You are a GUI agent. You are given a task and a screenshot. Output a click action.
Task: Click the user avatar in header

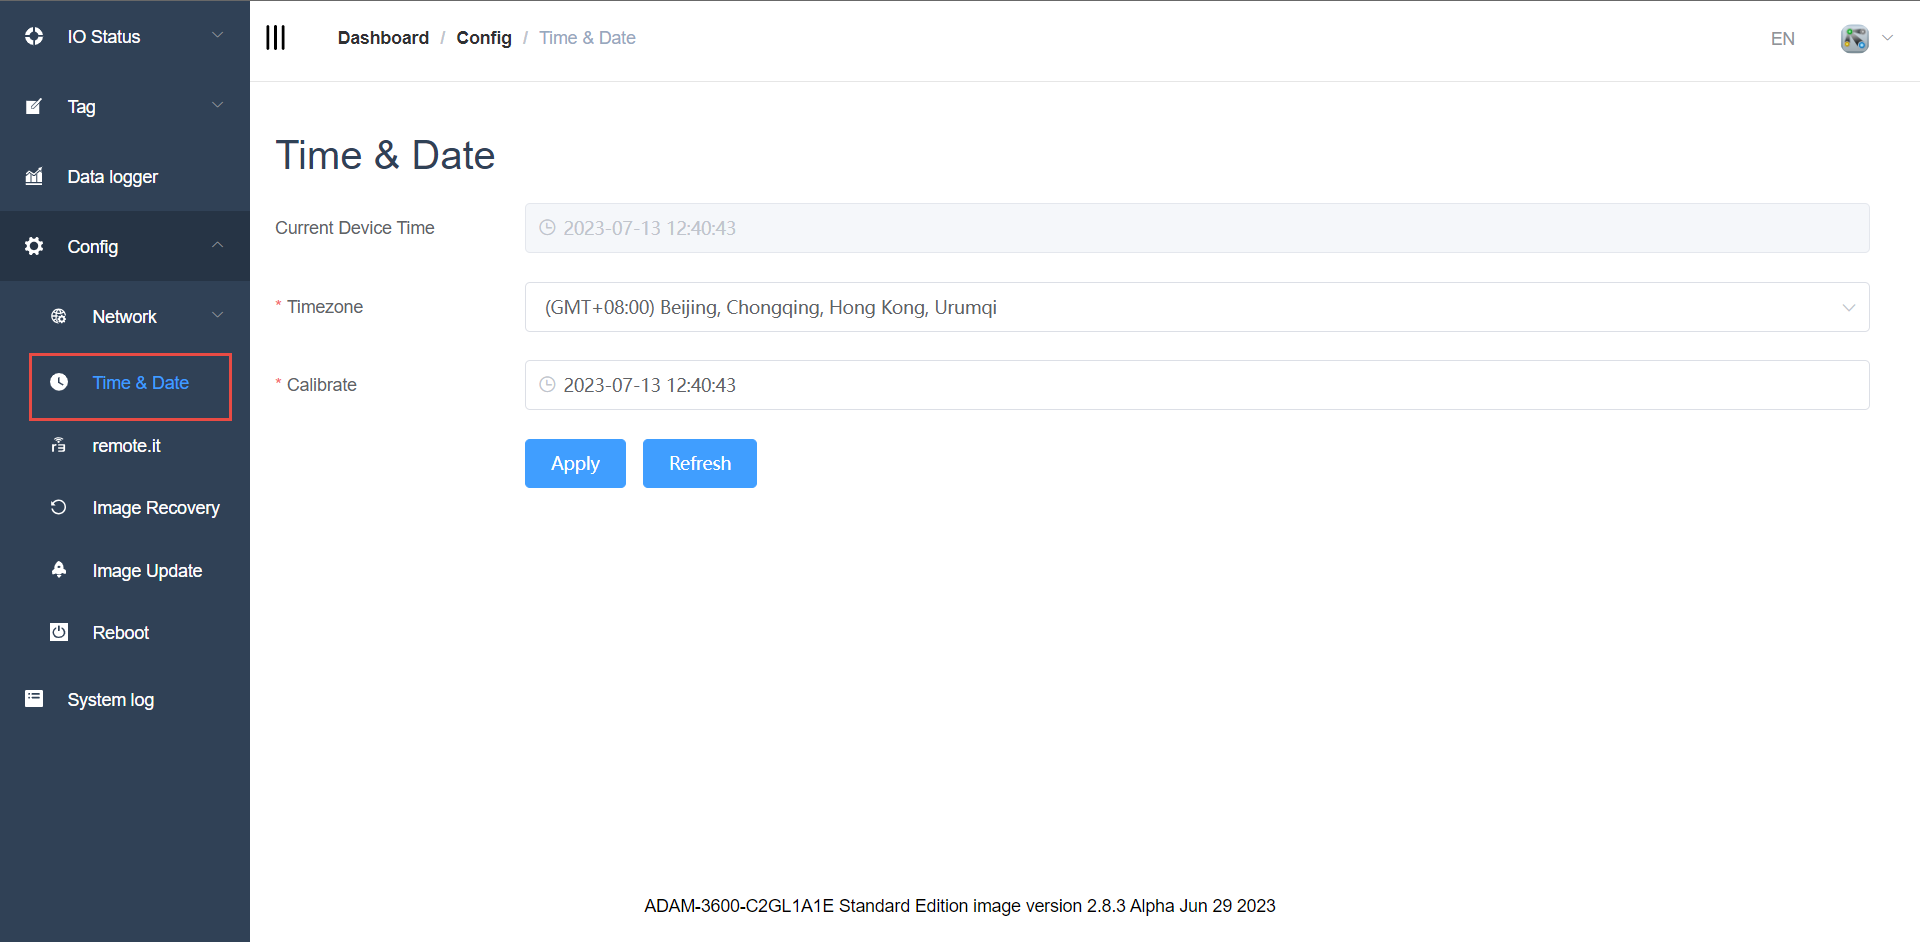1854,38
